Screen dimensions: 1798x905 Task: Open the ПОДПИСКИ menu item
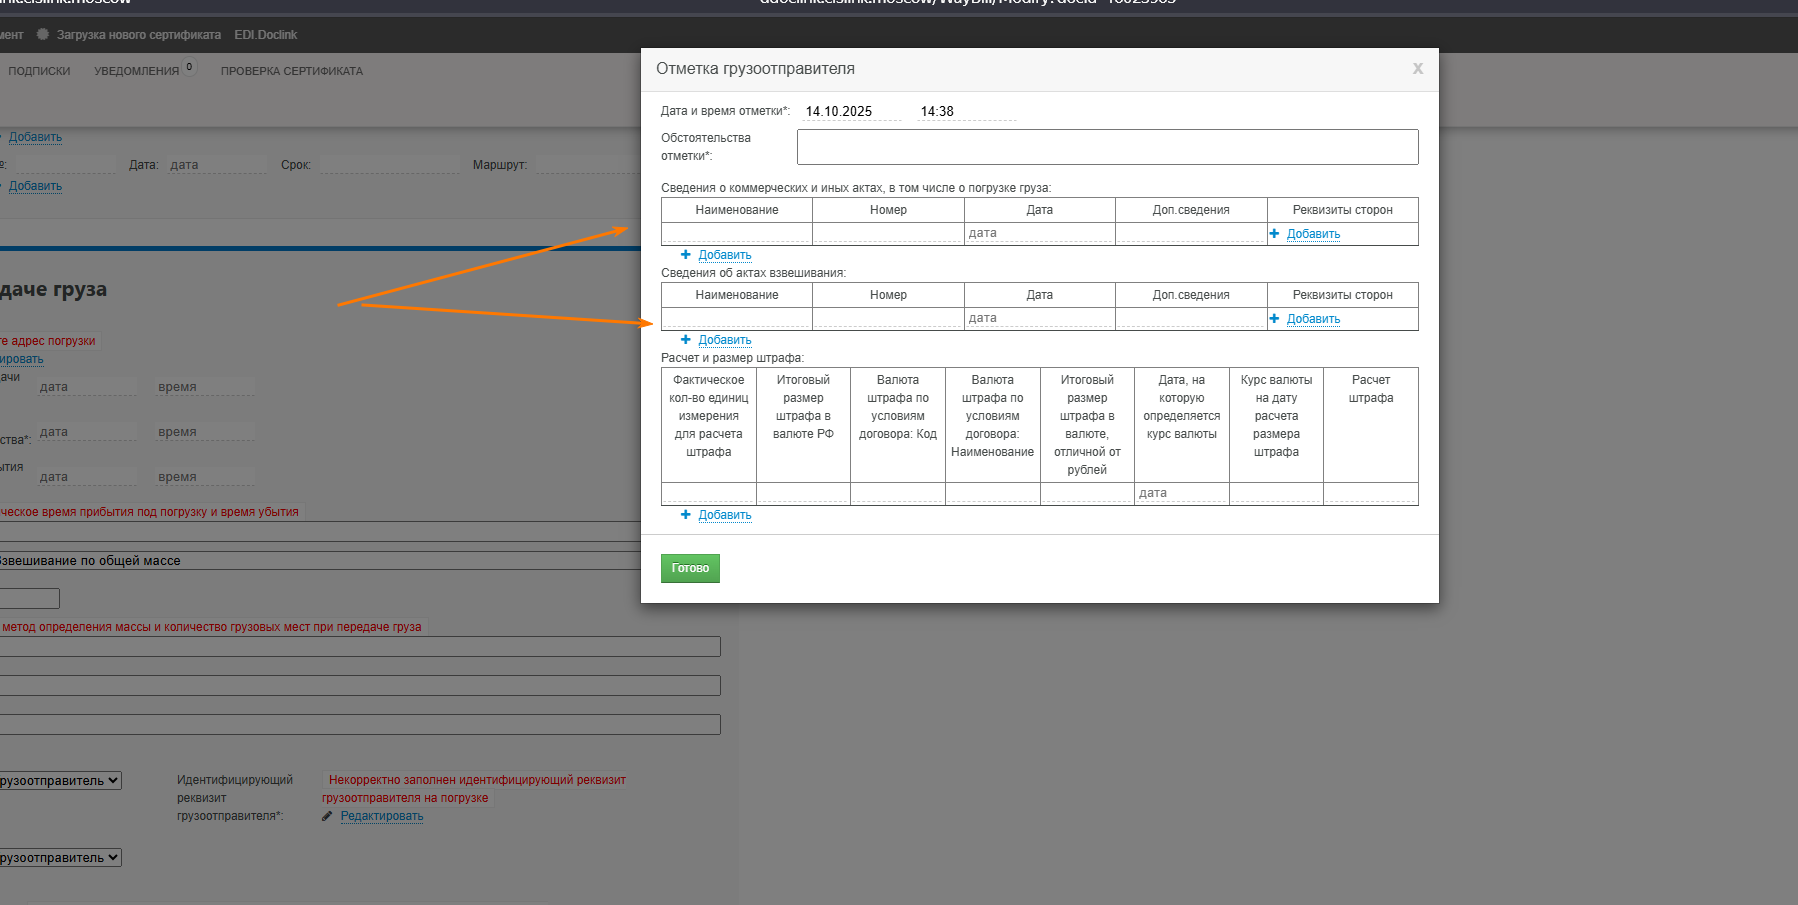(x=39, y=71)
